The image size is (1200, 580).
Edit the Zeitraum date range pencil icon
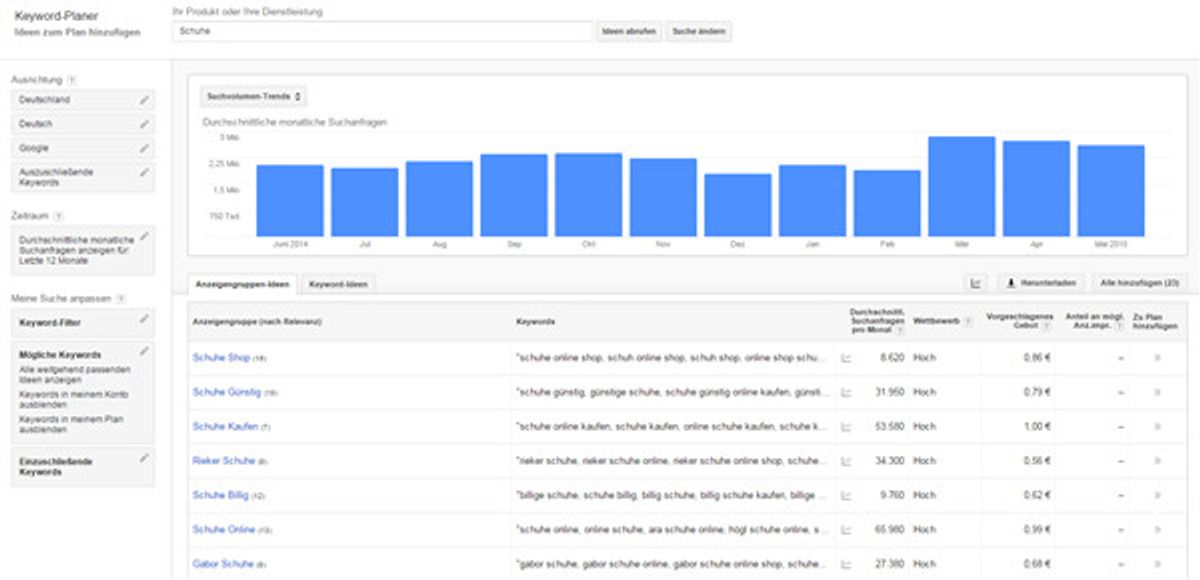[x=145, y=236]
